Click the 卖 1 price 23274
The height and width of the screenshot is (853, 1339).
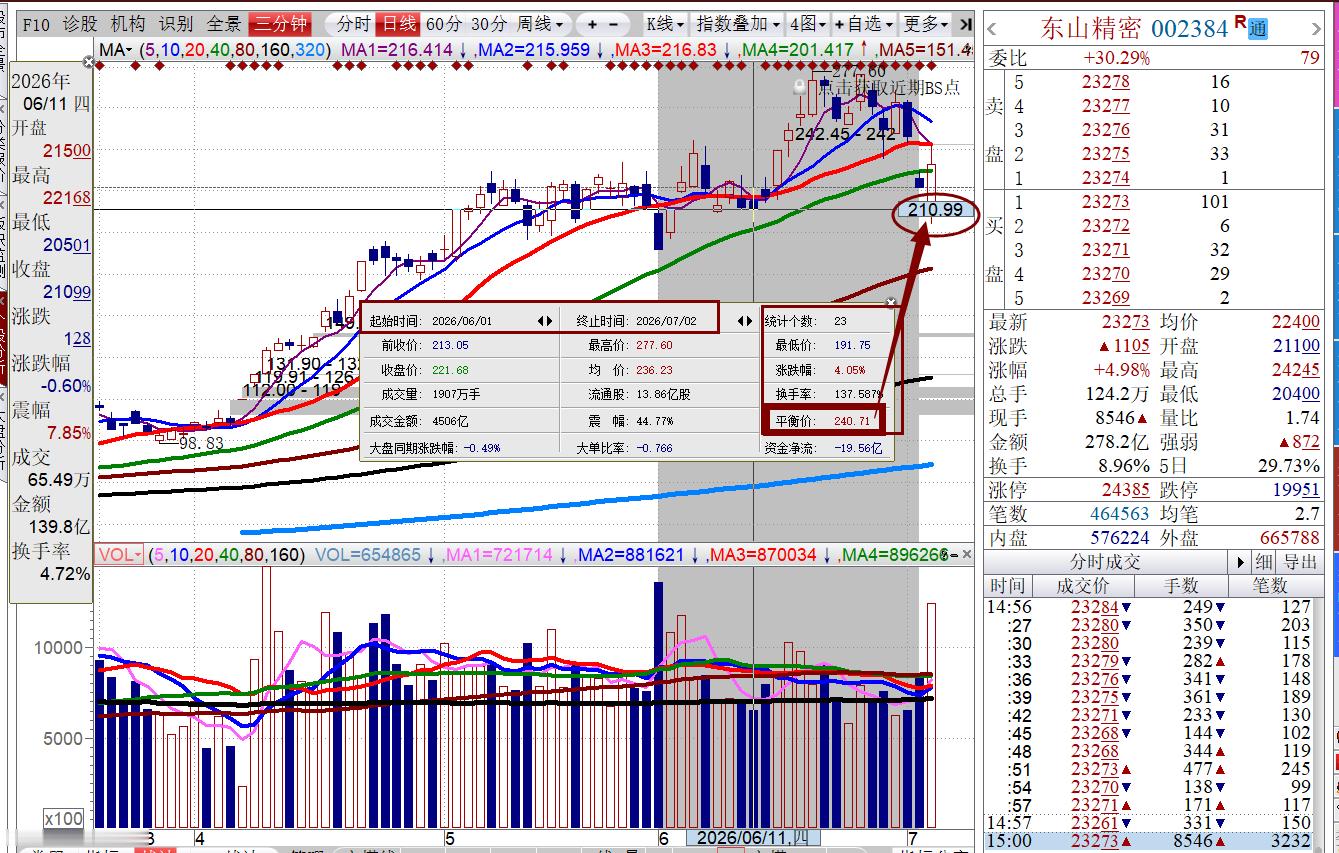(1106, 178)
